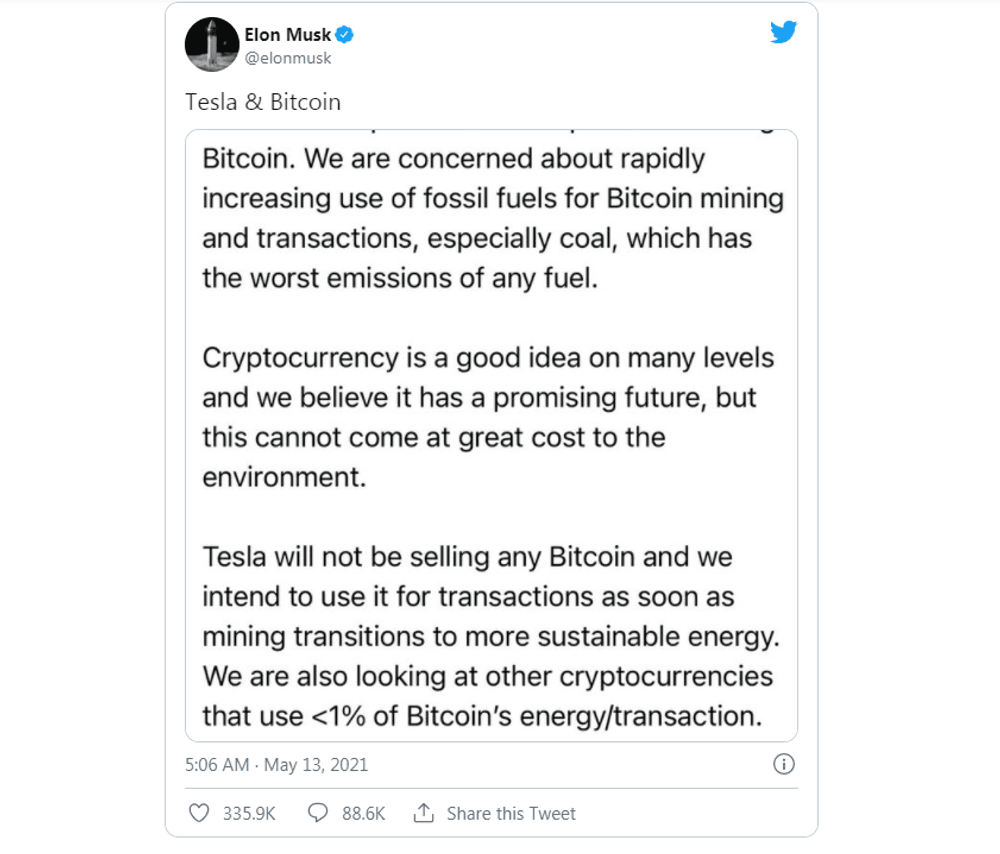
Task: Open Elon Musk's profile picture
Action: (211, 45)
